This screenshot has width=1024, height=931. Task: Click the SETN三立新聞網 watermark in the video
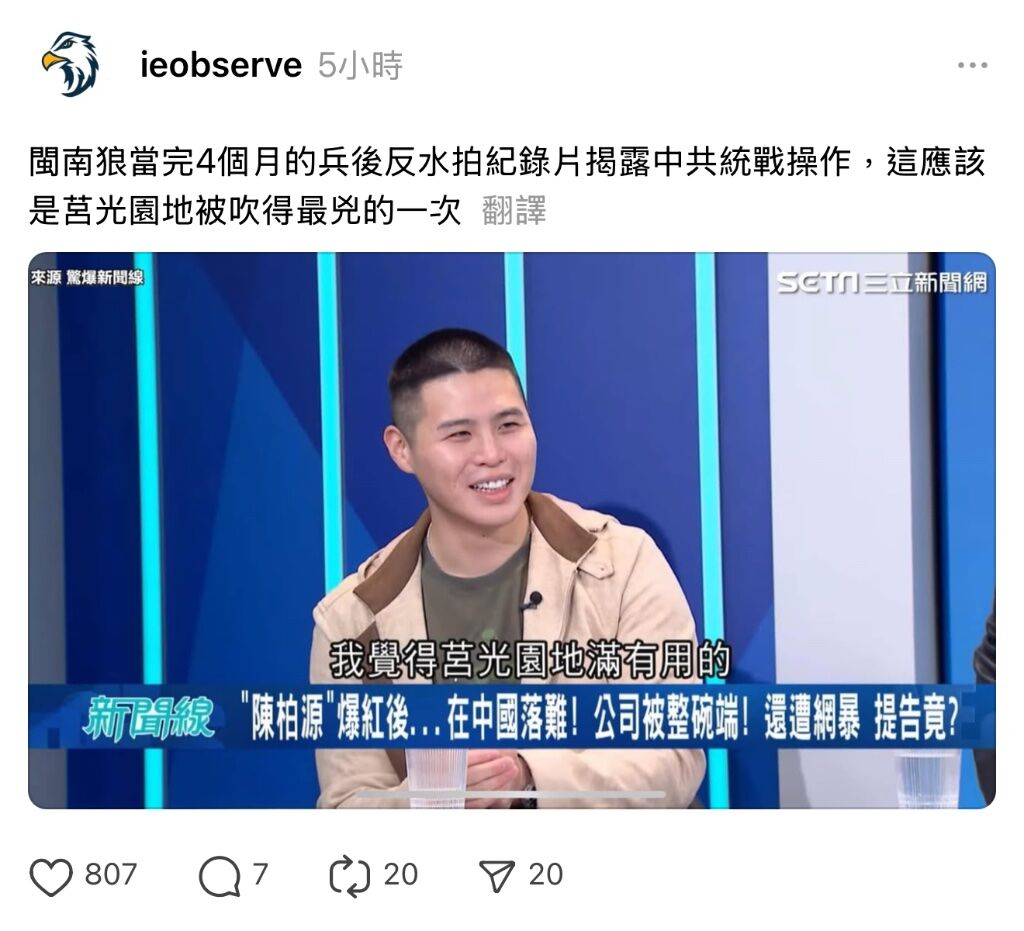882,283
